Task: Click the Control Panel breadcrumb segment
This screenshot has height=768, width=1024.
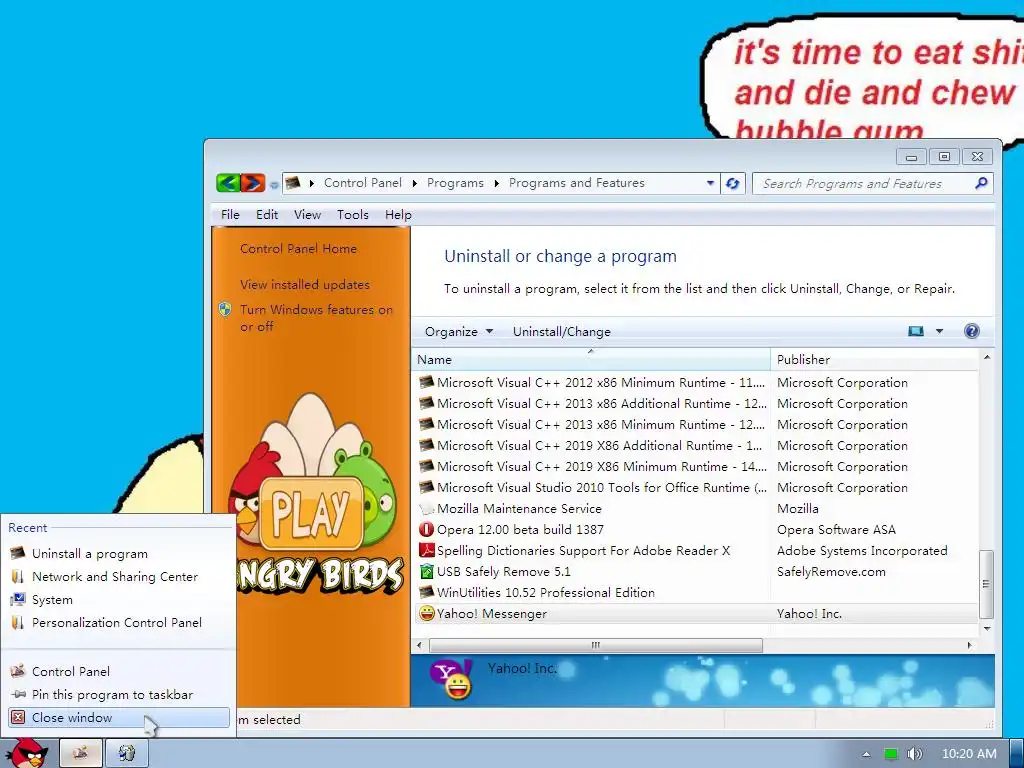Action: click(362, 183)
